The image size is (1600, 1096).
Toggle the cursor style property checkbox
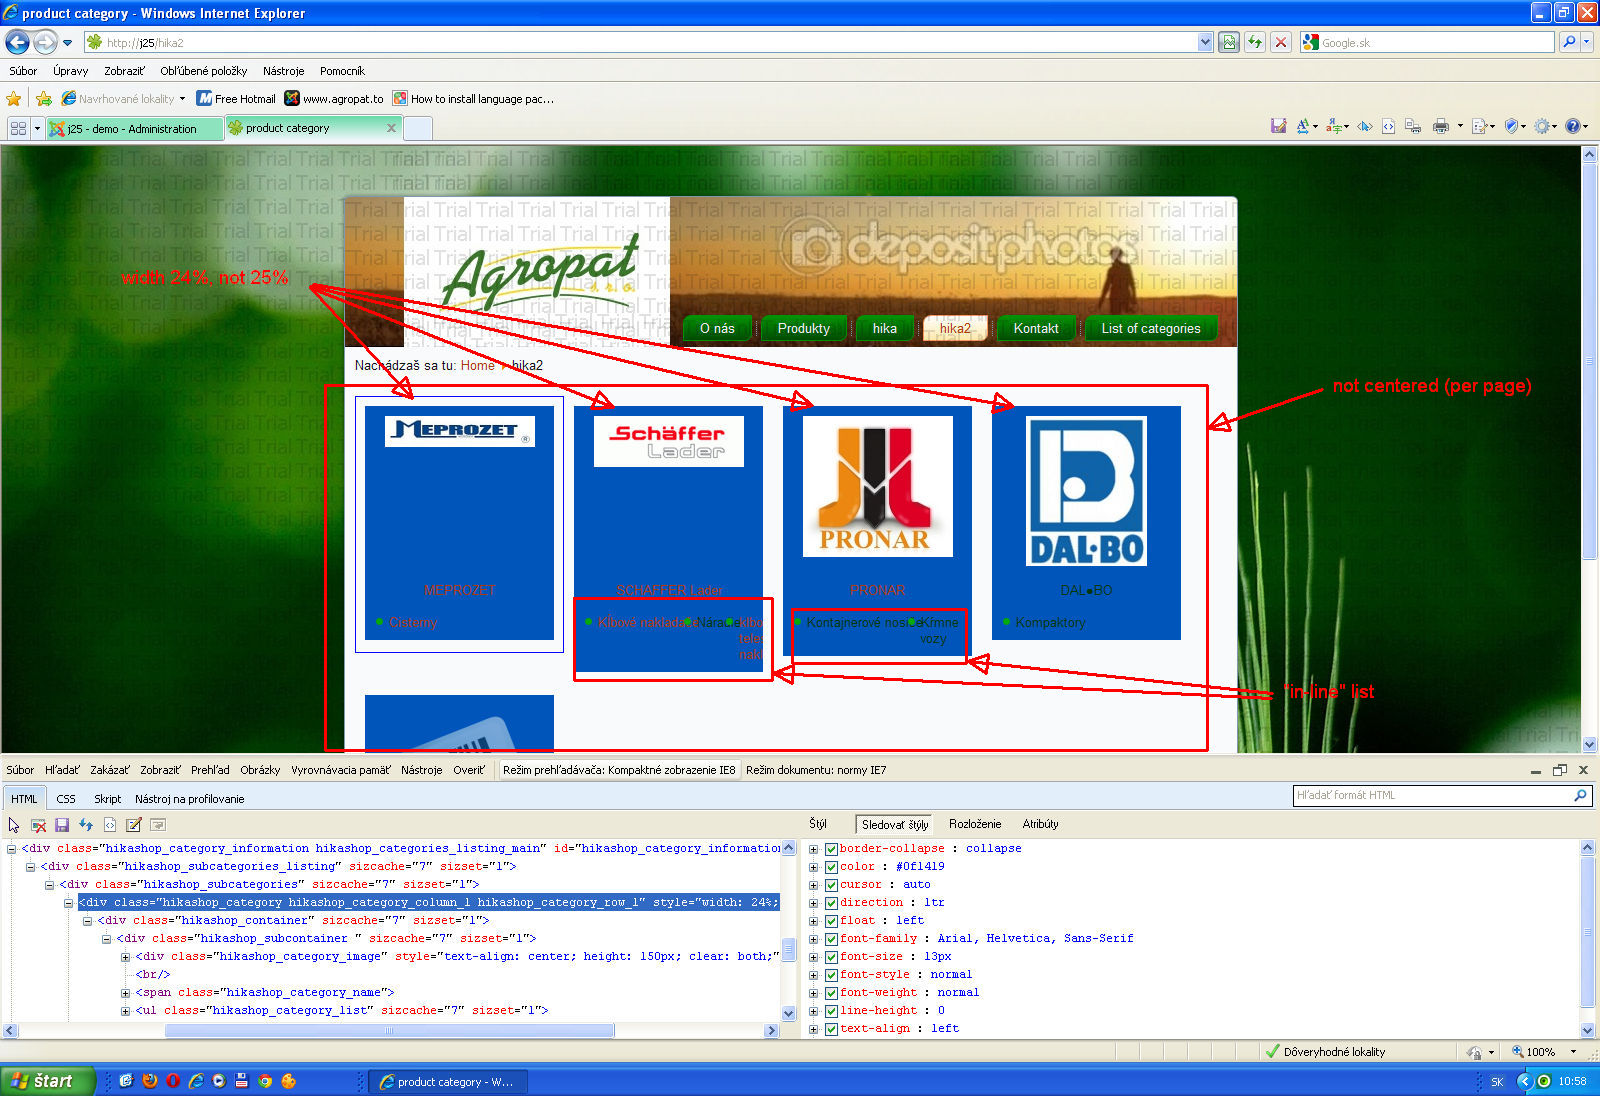(x=831, y=885)
